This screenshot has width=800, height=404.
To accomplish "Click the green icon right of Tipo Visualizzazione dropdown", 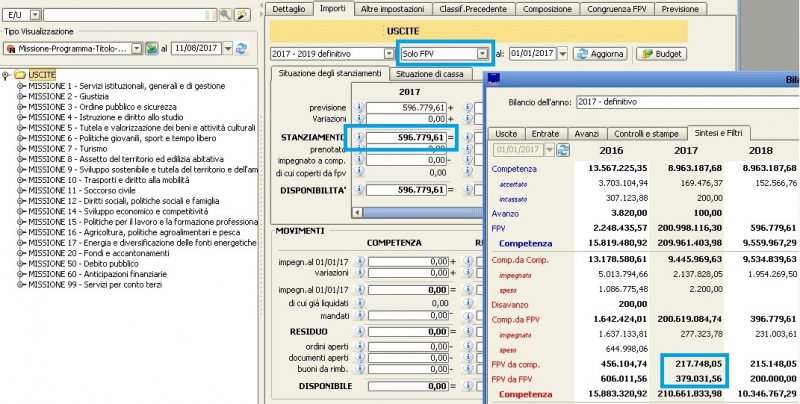I will coord(151,48).
